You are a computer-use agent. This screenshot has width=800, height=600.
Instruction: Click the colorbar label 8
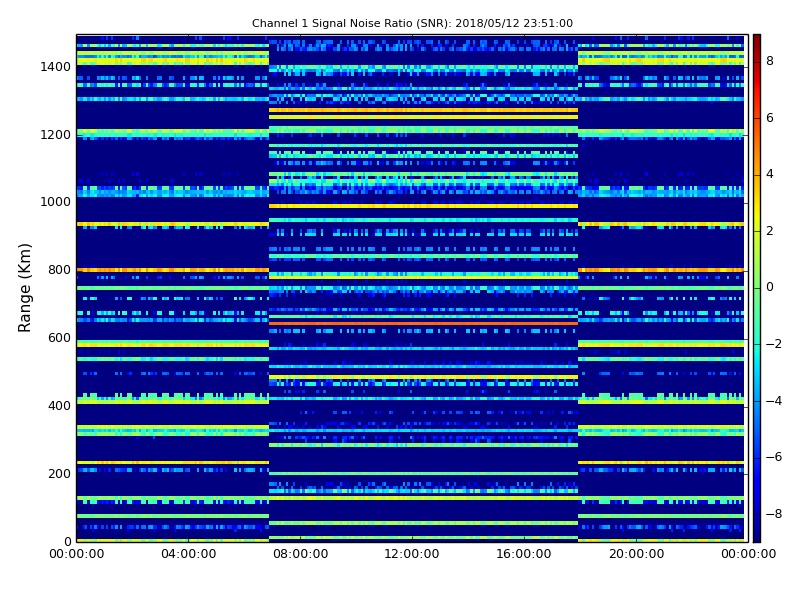[x=770, y=61]
